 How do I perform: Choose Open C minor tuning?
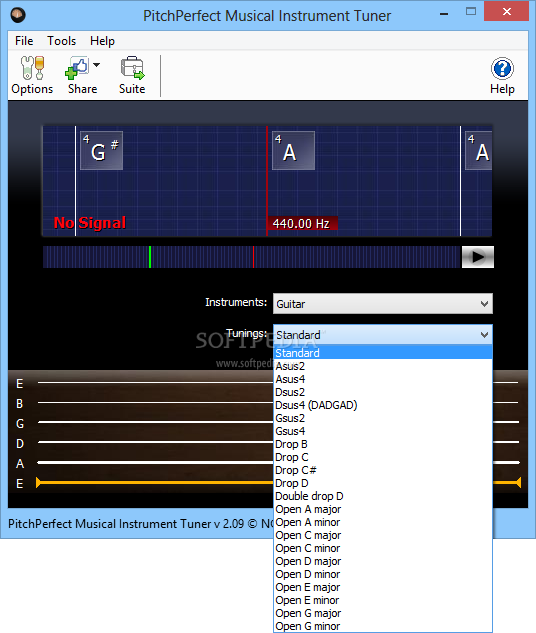point(383,548)
